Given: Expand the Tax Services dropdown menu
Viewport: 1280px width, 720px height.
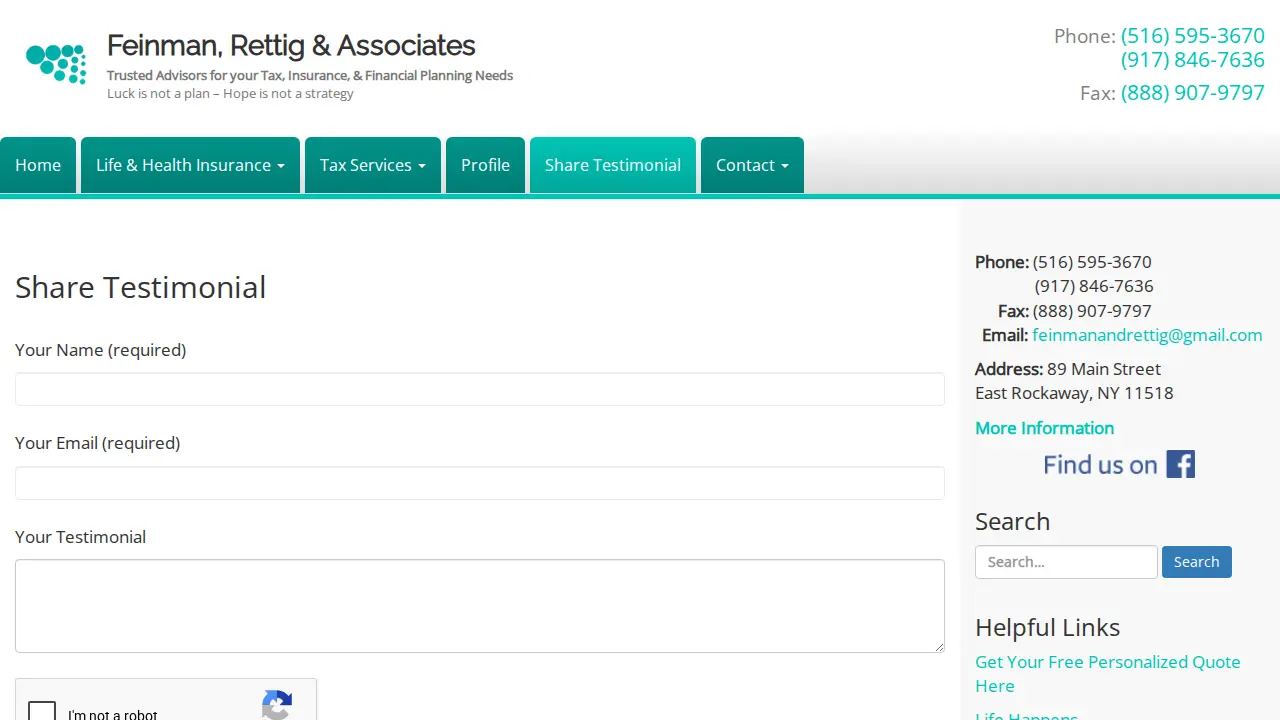Looking at the screenshot, I should point(373,165).
